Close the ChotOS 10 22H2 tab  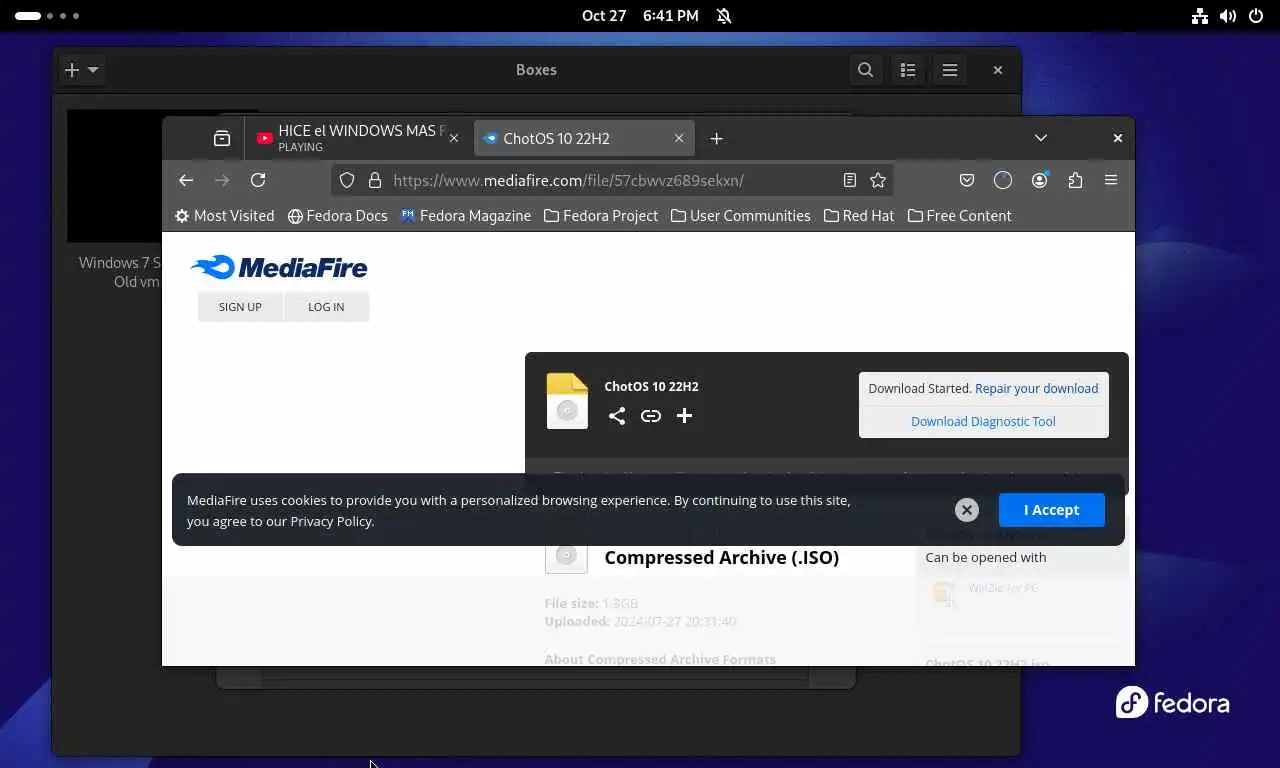pos(679,139)
